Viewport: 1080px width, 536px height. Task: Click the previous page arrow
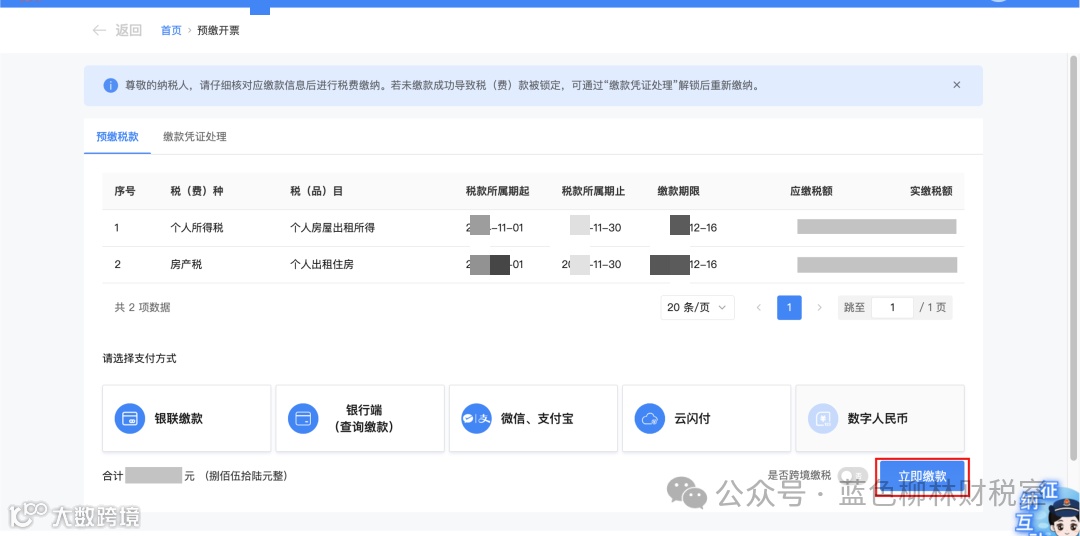759,307
